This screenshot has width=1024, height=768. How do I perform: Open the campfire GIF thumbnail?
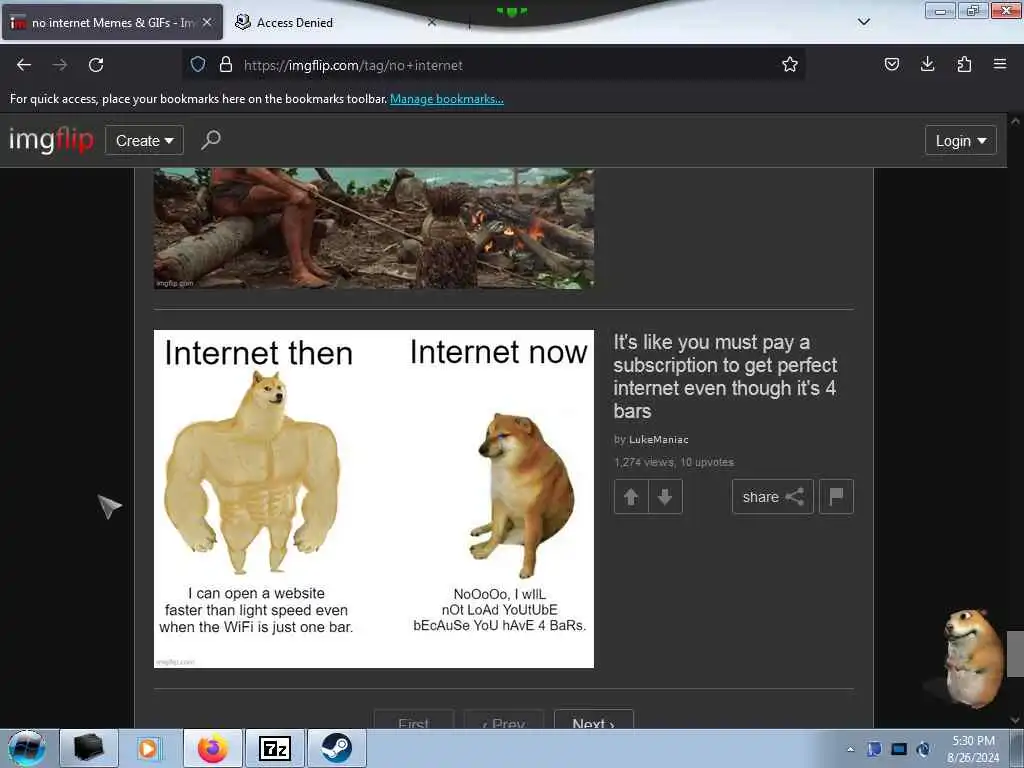pos(374,228)
